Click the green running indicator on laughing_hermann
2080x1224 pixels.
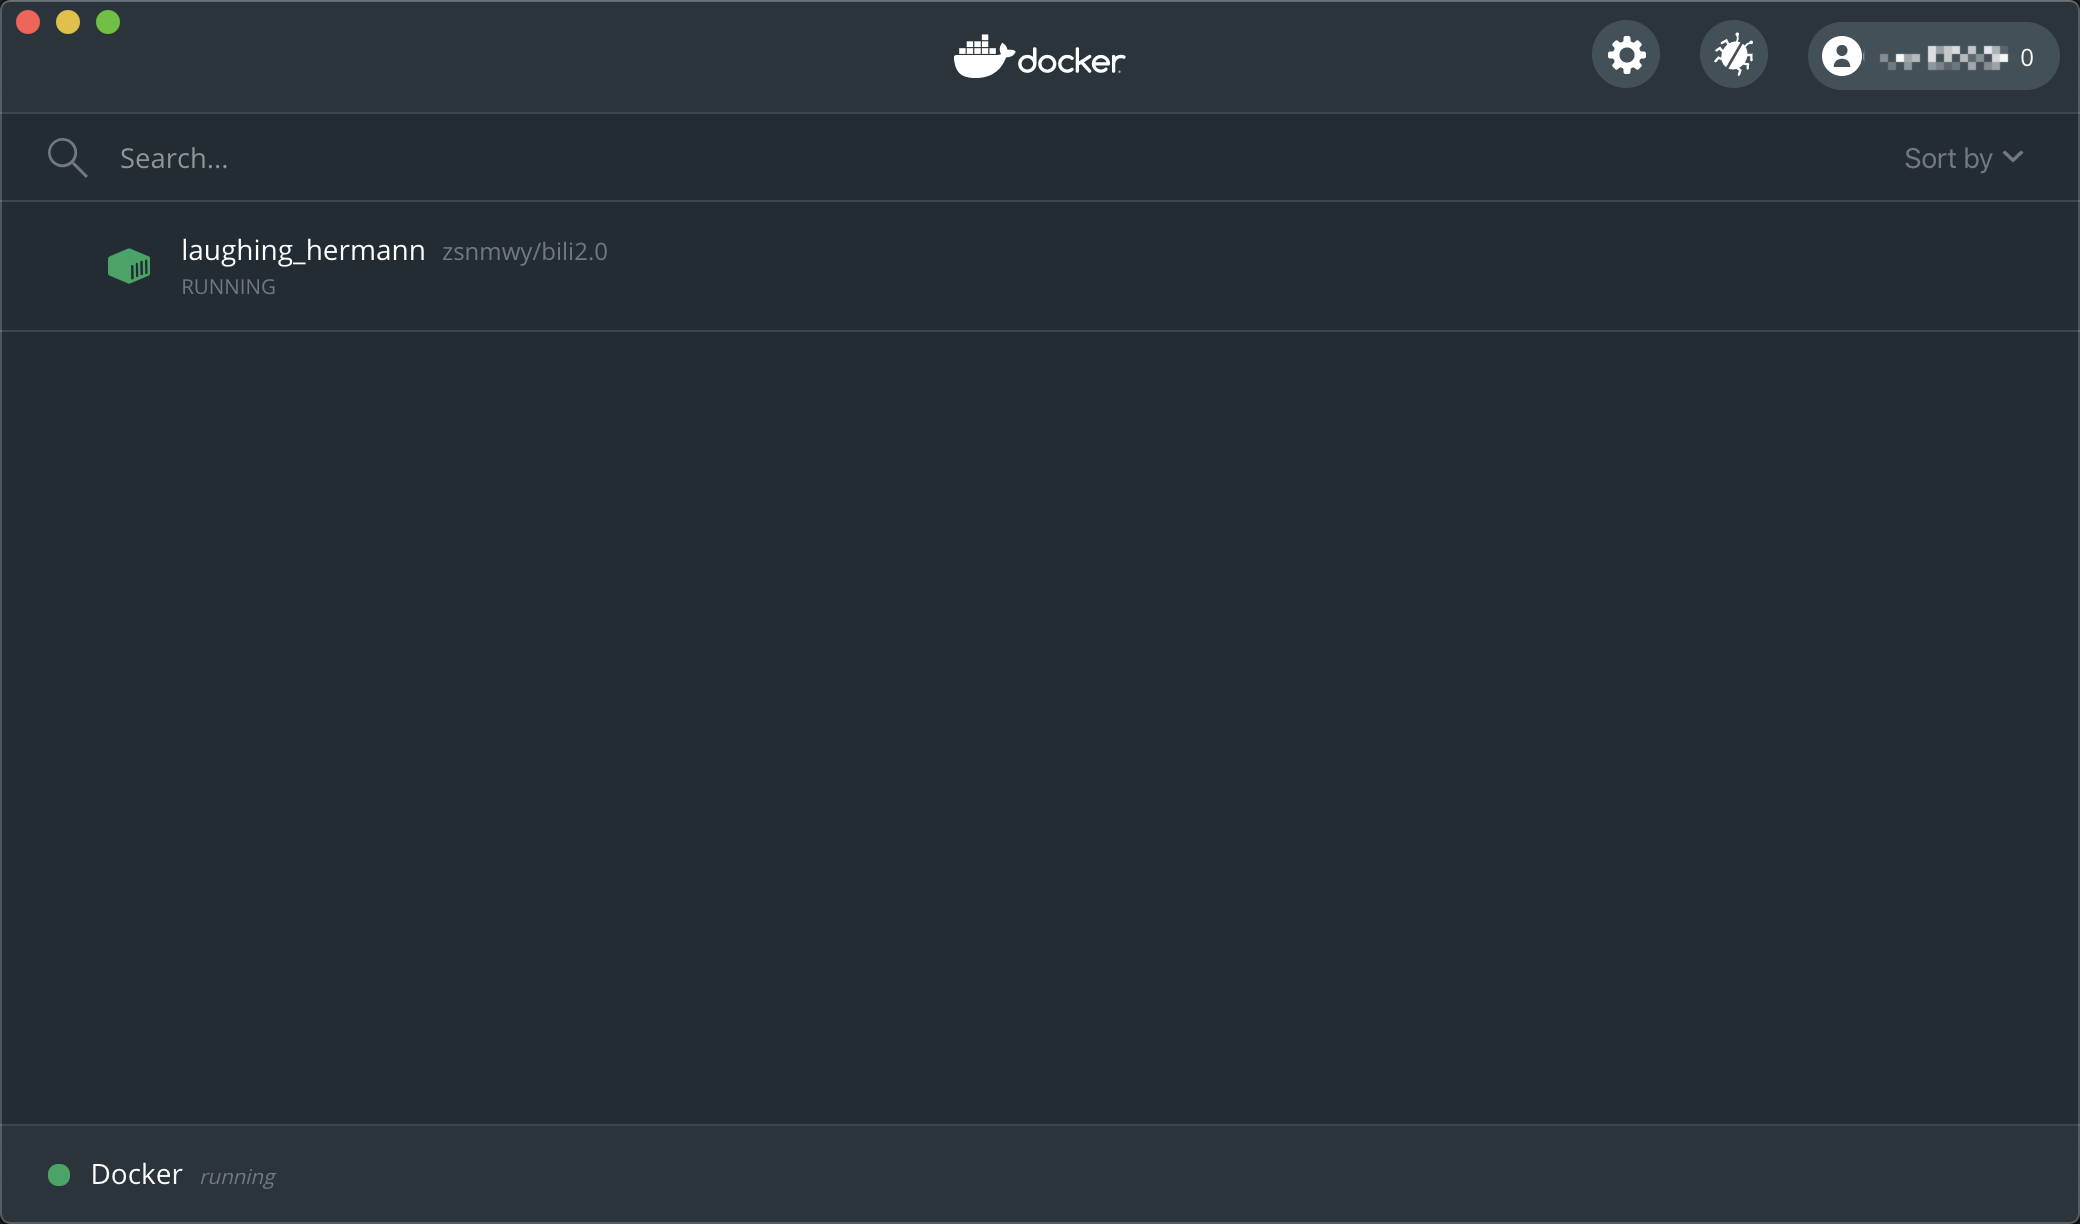(129, 266)
